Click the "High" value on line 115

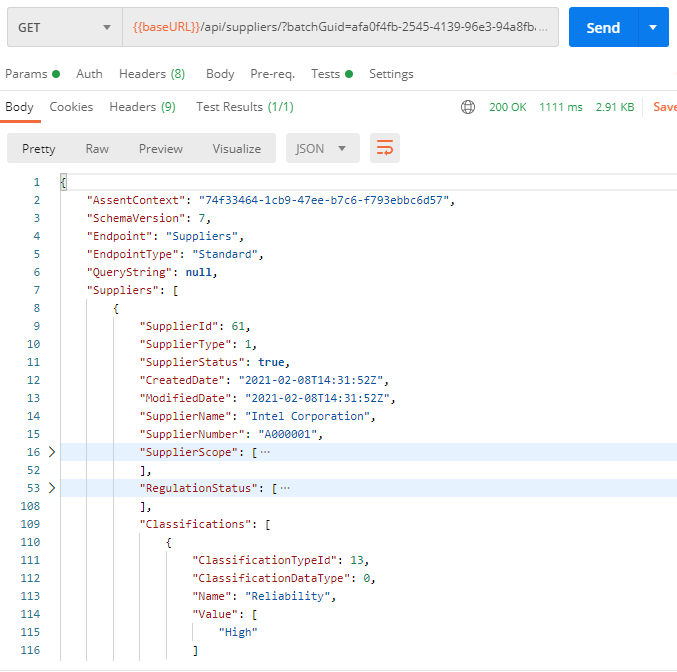point(238,632)
